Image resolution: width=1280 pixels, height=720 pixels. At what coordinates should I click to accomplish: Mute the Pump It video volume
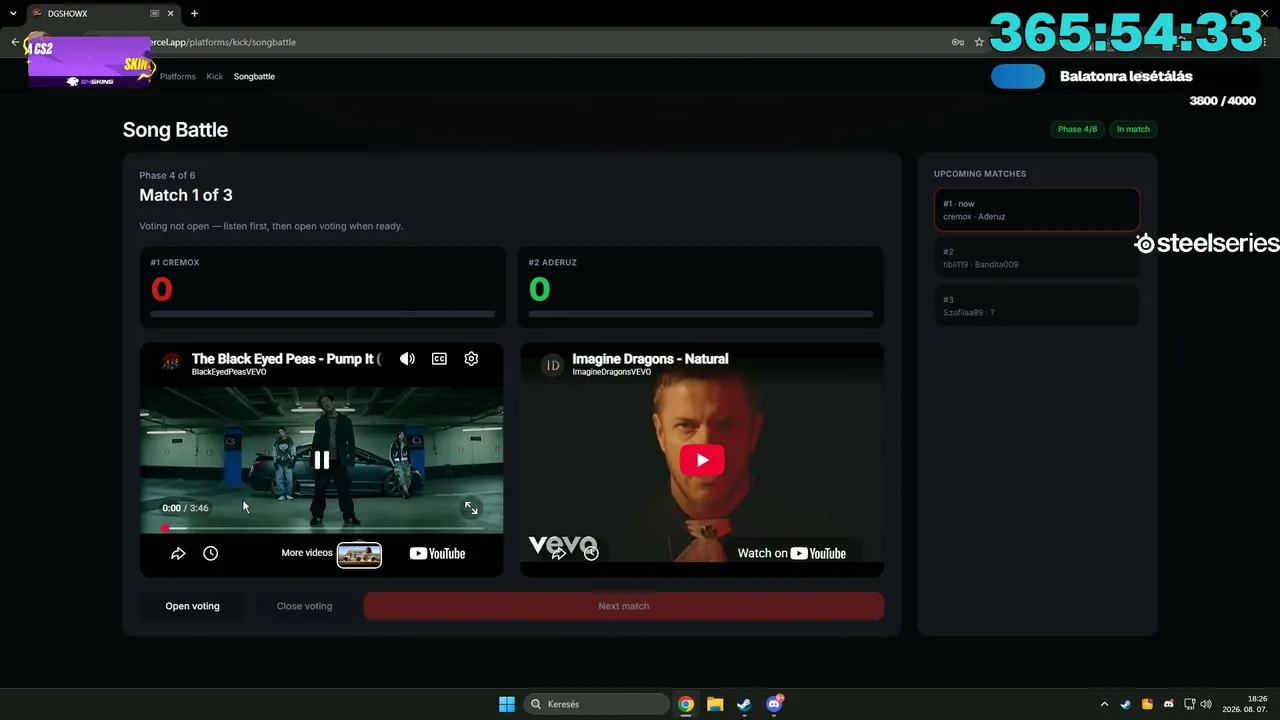[x=407, y=359]
